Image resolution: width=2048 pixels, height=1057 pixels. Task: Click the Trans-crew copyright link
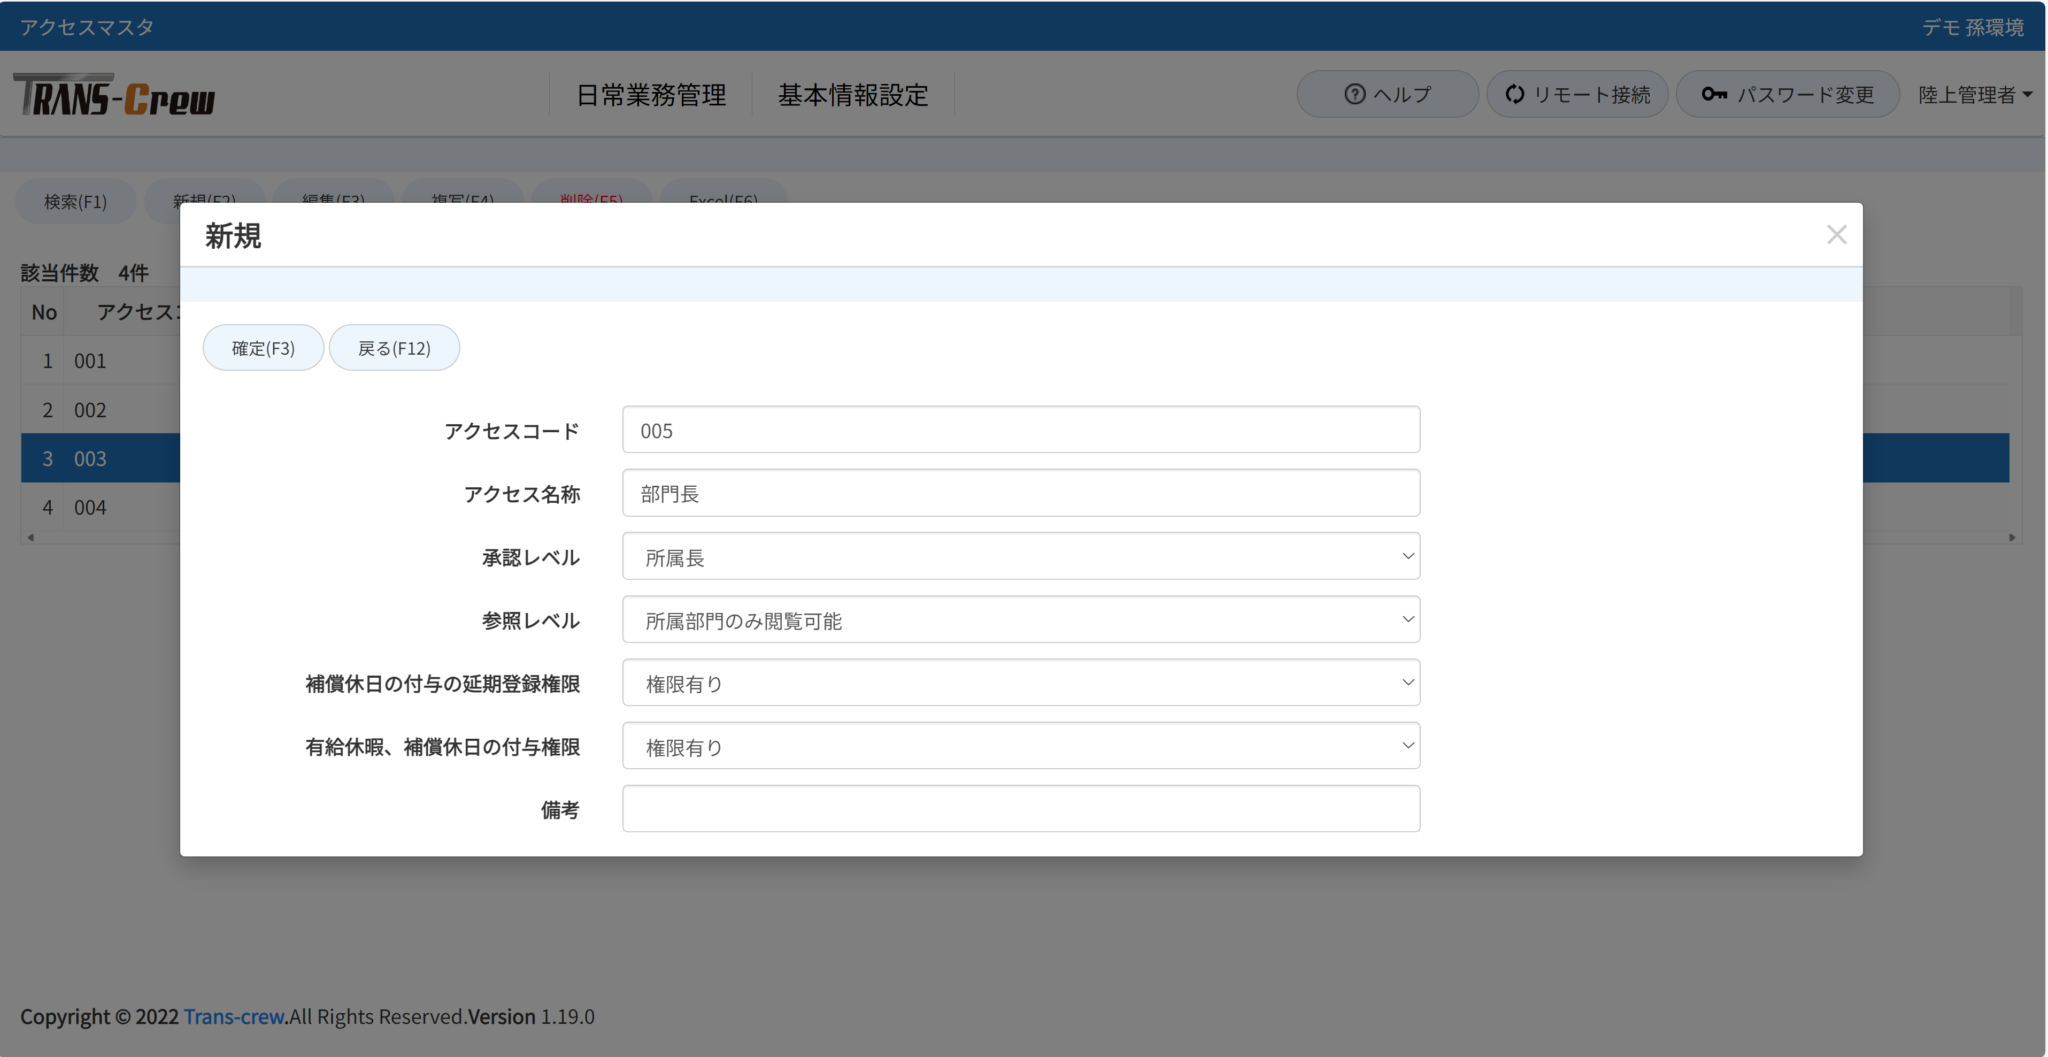[234, 1017]
